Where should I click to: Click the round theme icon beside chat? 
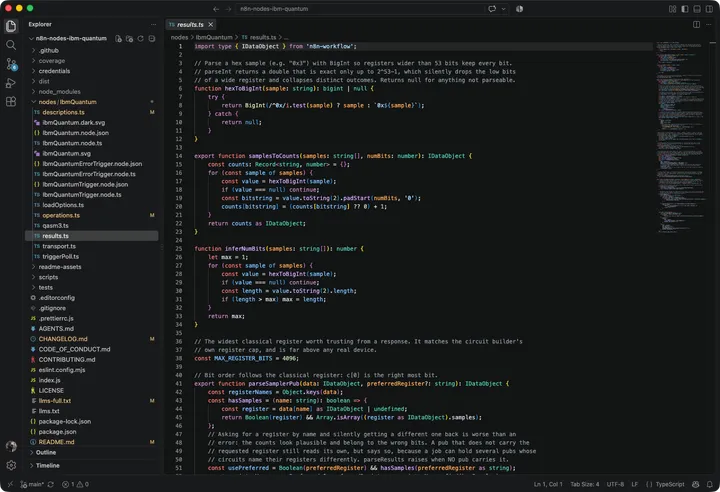click(519, 9)
